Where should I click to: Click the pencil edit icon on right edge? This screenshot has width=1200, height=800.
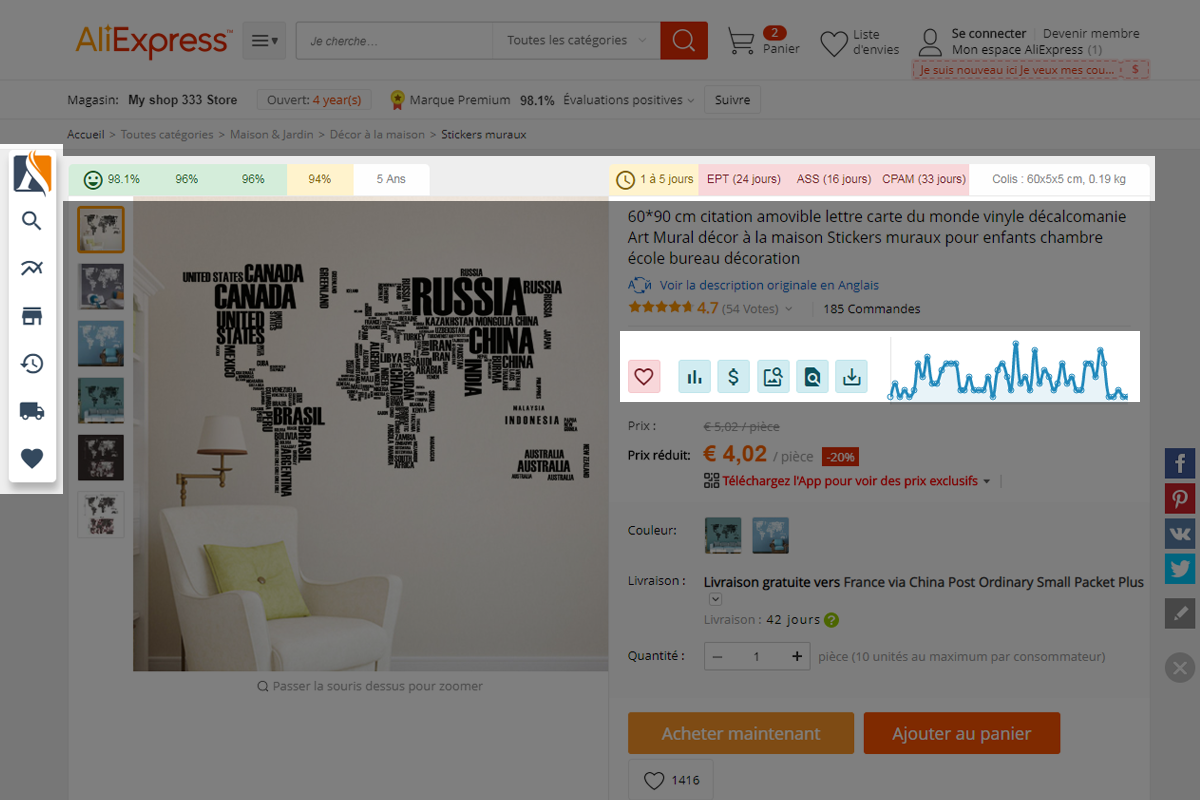(1180, 613)
